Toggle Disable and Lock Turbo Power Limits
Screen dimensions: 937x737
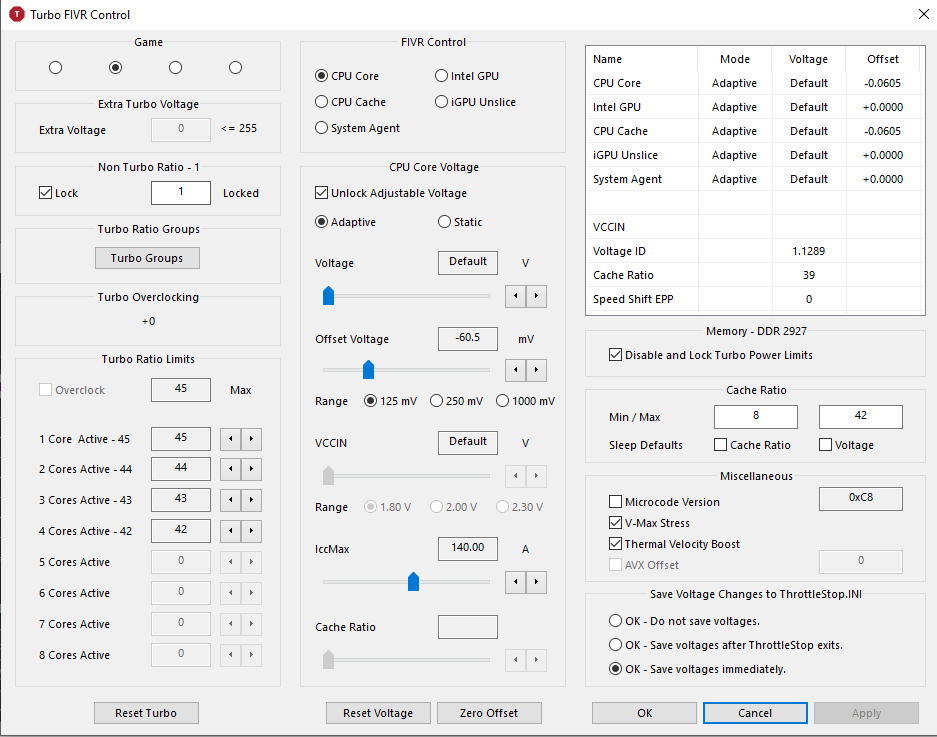(615, 355)
